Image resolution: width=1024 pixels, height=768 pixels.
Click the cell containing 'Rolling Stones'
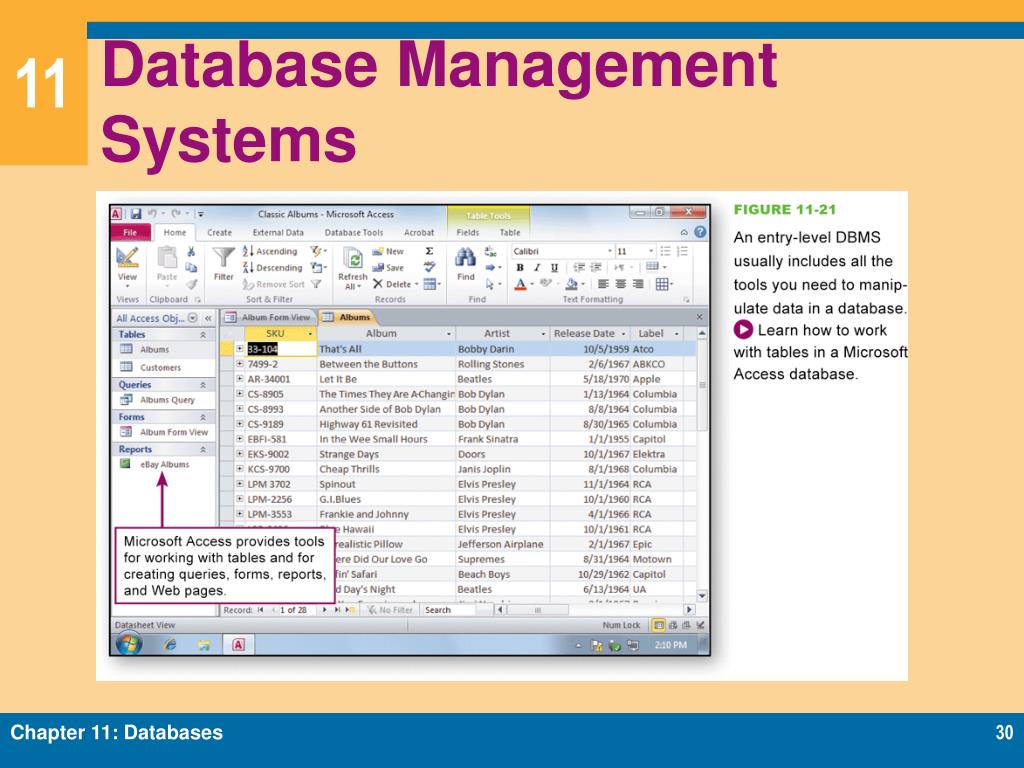(502, 364)
